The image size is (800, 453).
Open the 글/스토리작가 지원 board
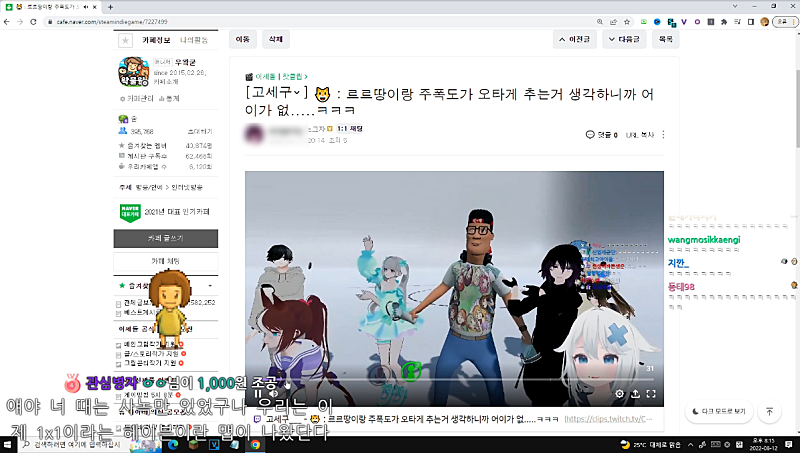coord(151,354)
